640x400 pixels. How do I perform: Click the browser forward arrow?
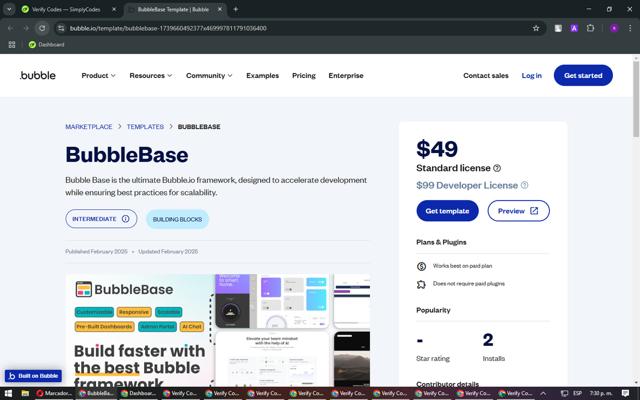click(26, 28)
